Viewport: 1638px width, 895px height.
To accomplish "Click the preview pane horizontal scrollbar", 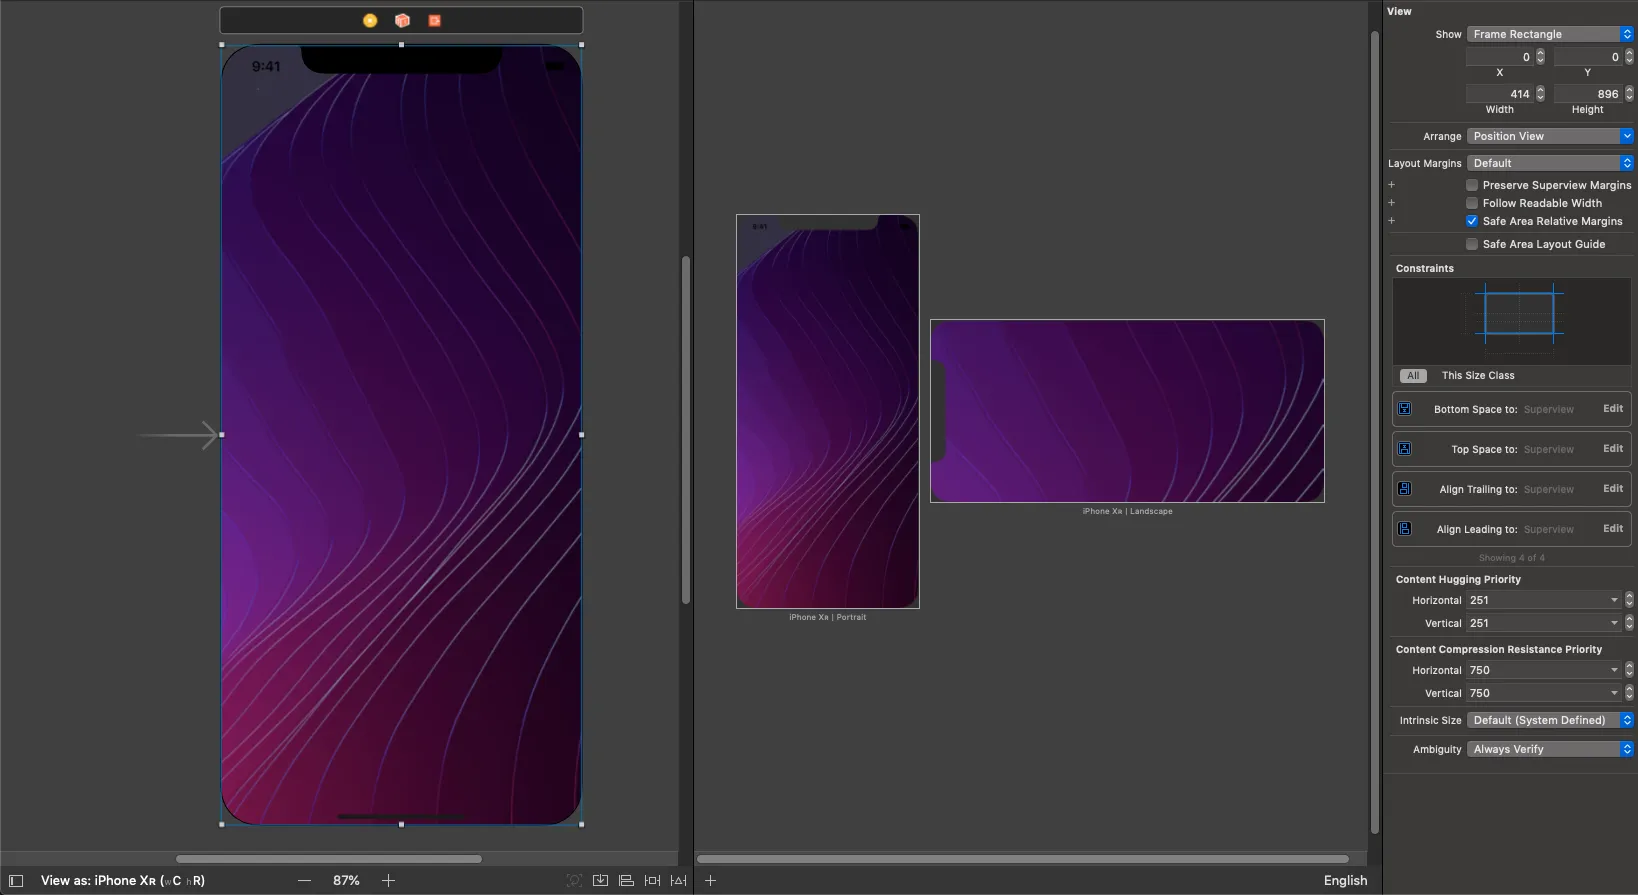I will 1022,859.
